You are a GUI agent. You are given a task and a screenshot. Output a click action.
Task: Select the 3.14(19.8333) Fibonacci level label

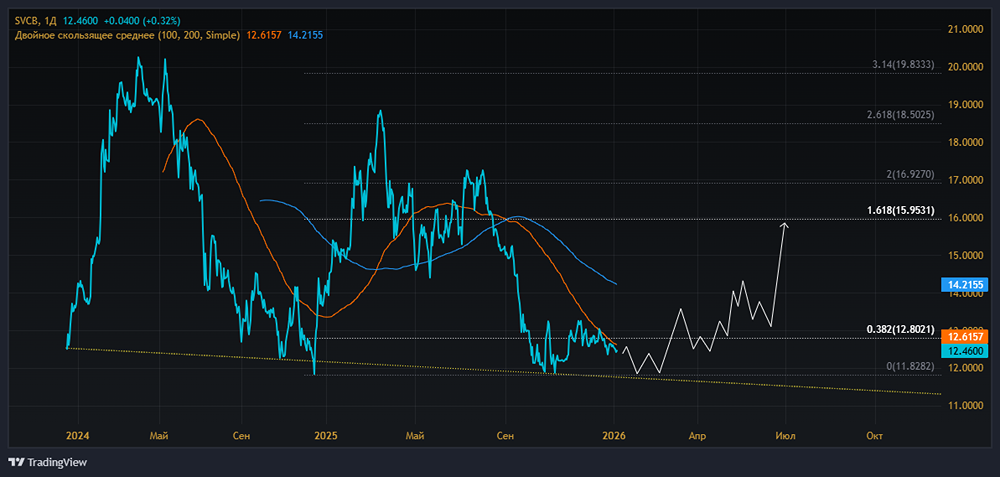tap(902, 64)
